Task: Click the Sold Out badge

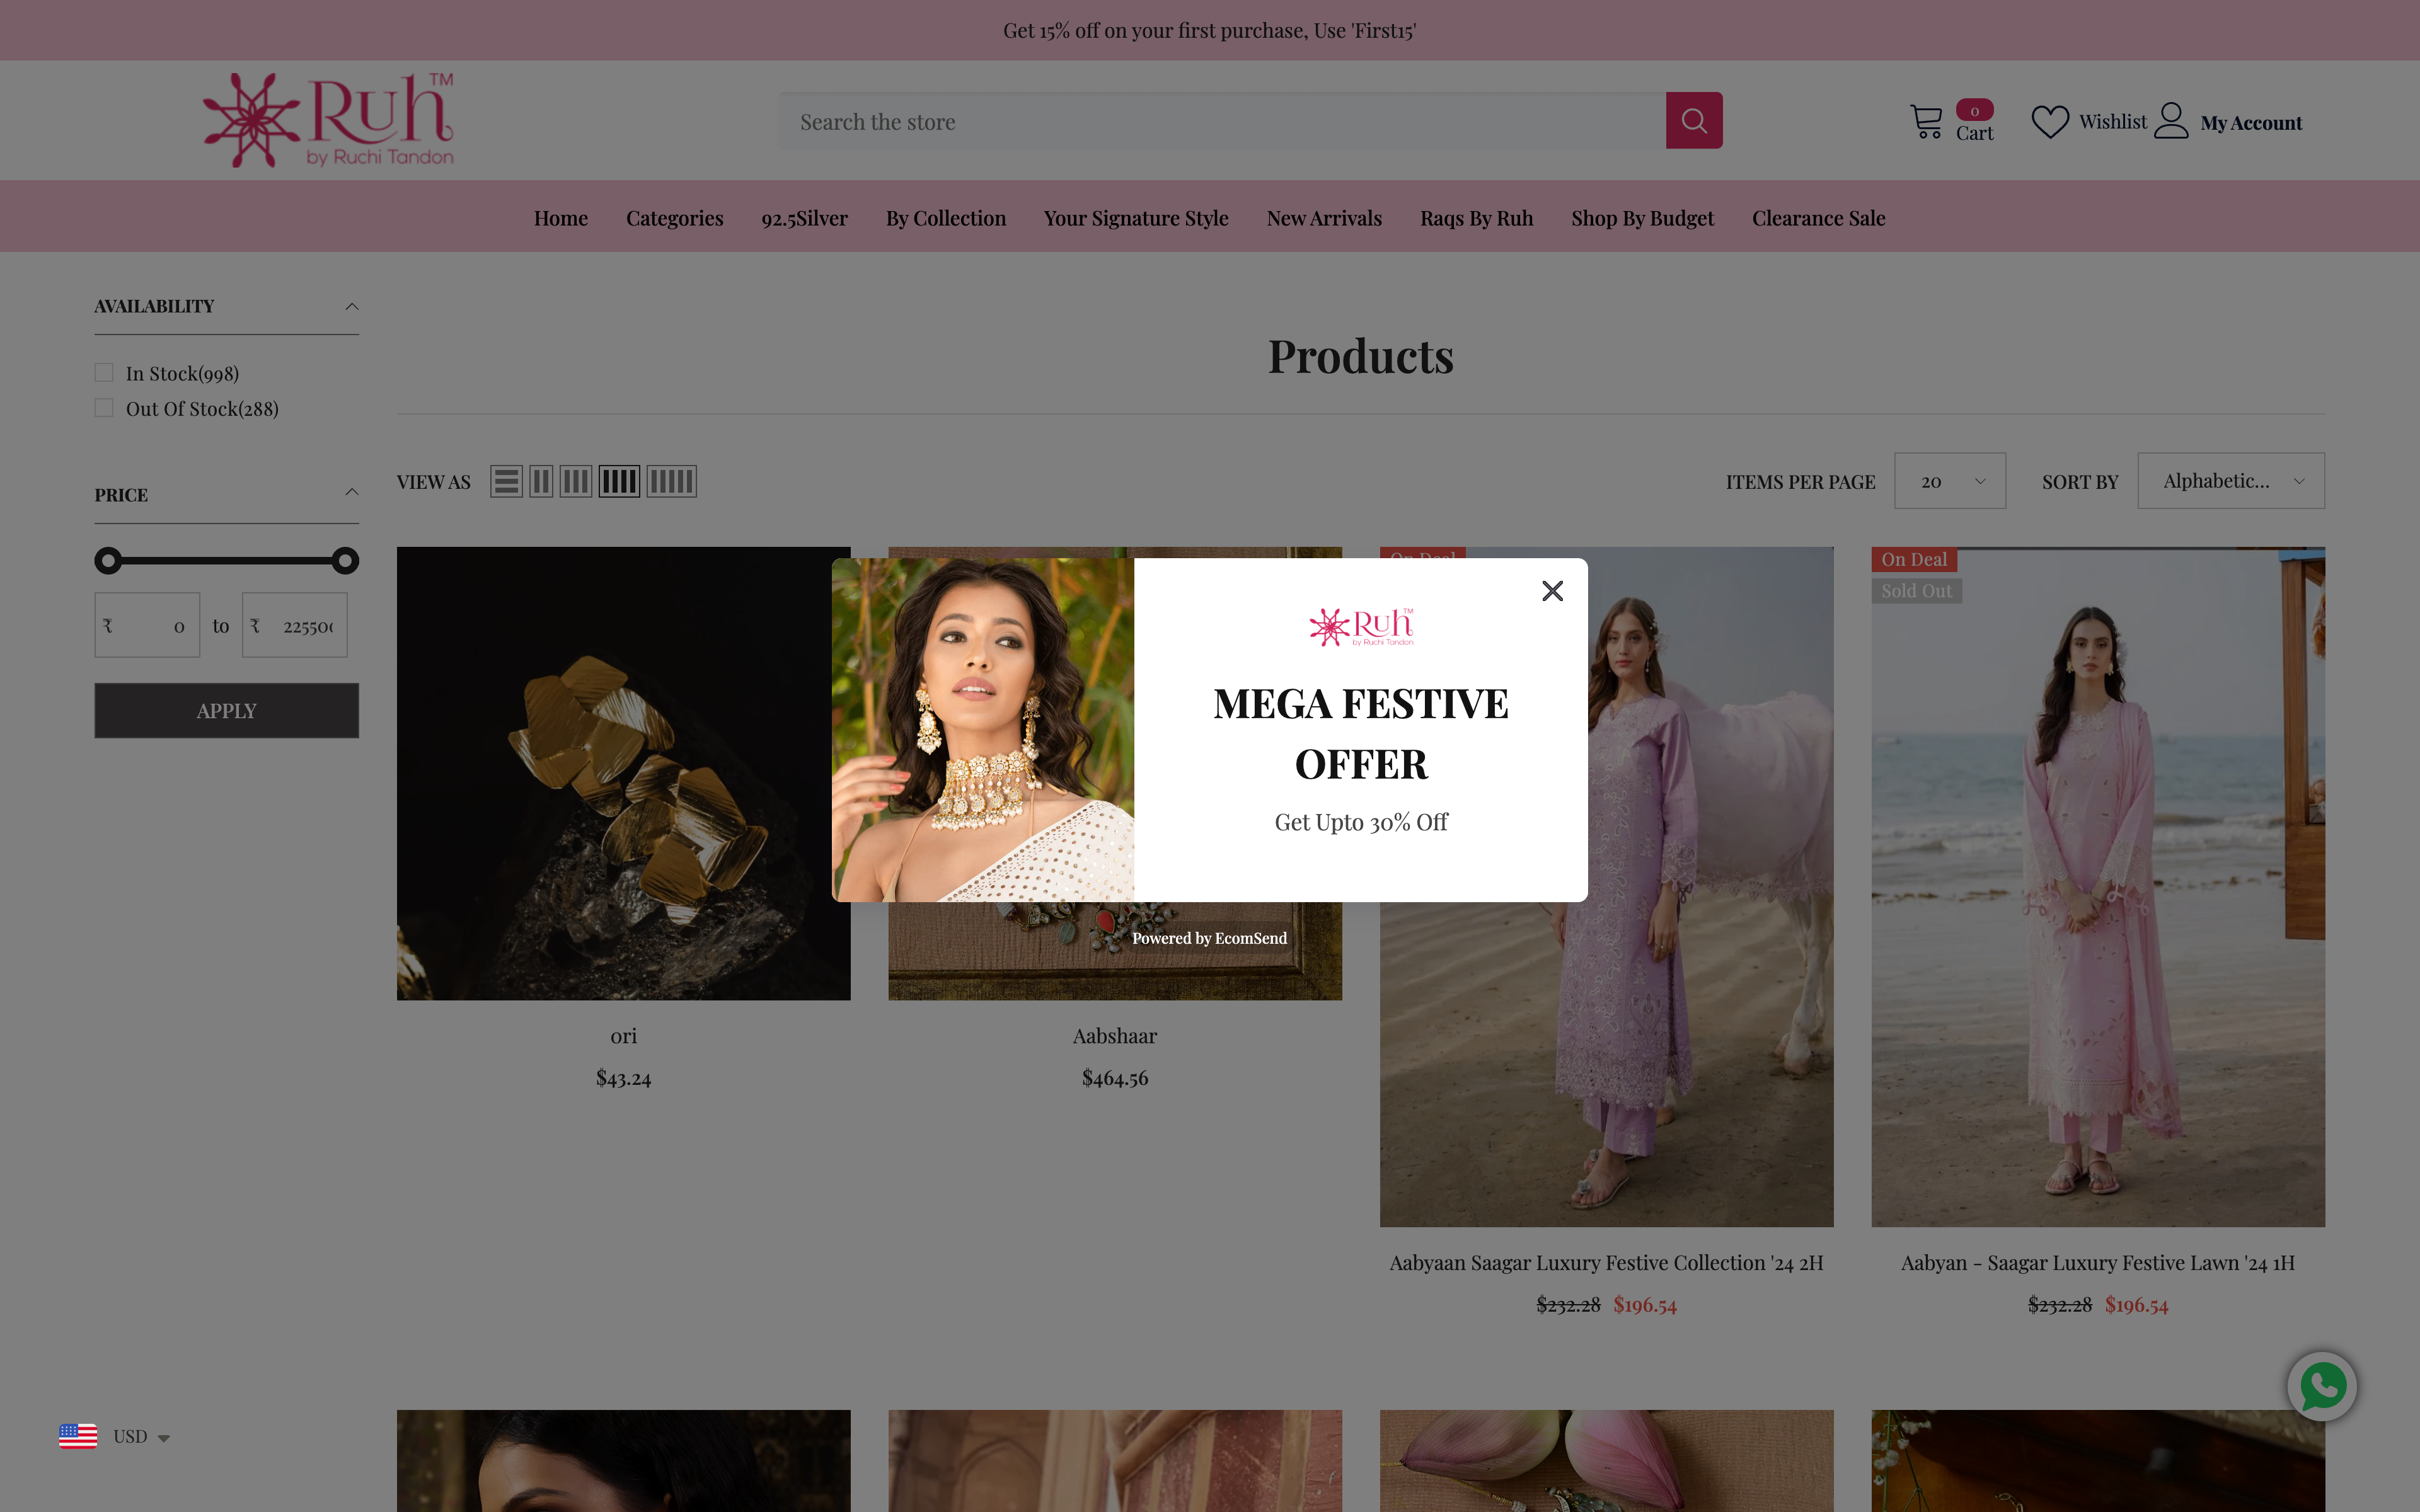Action: pos(1916,591)
